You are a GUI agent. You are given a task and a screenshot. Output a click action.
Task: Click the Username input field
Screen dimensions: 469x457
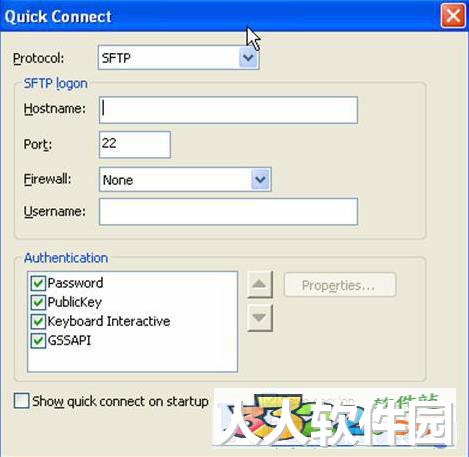pos(228,211)
